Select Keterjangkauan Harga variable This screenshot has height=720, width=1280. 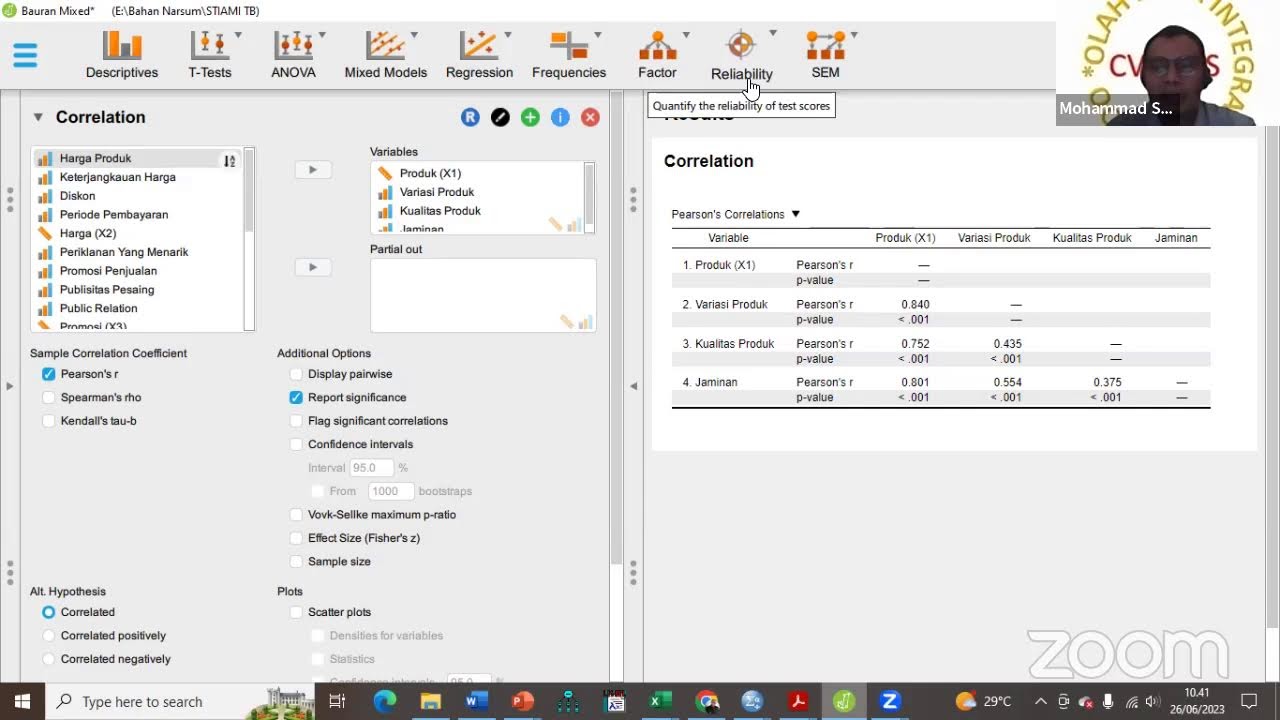[138, 177]
